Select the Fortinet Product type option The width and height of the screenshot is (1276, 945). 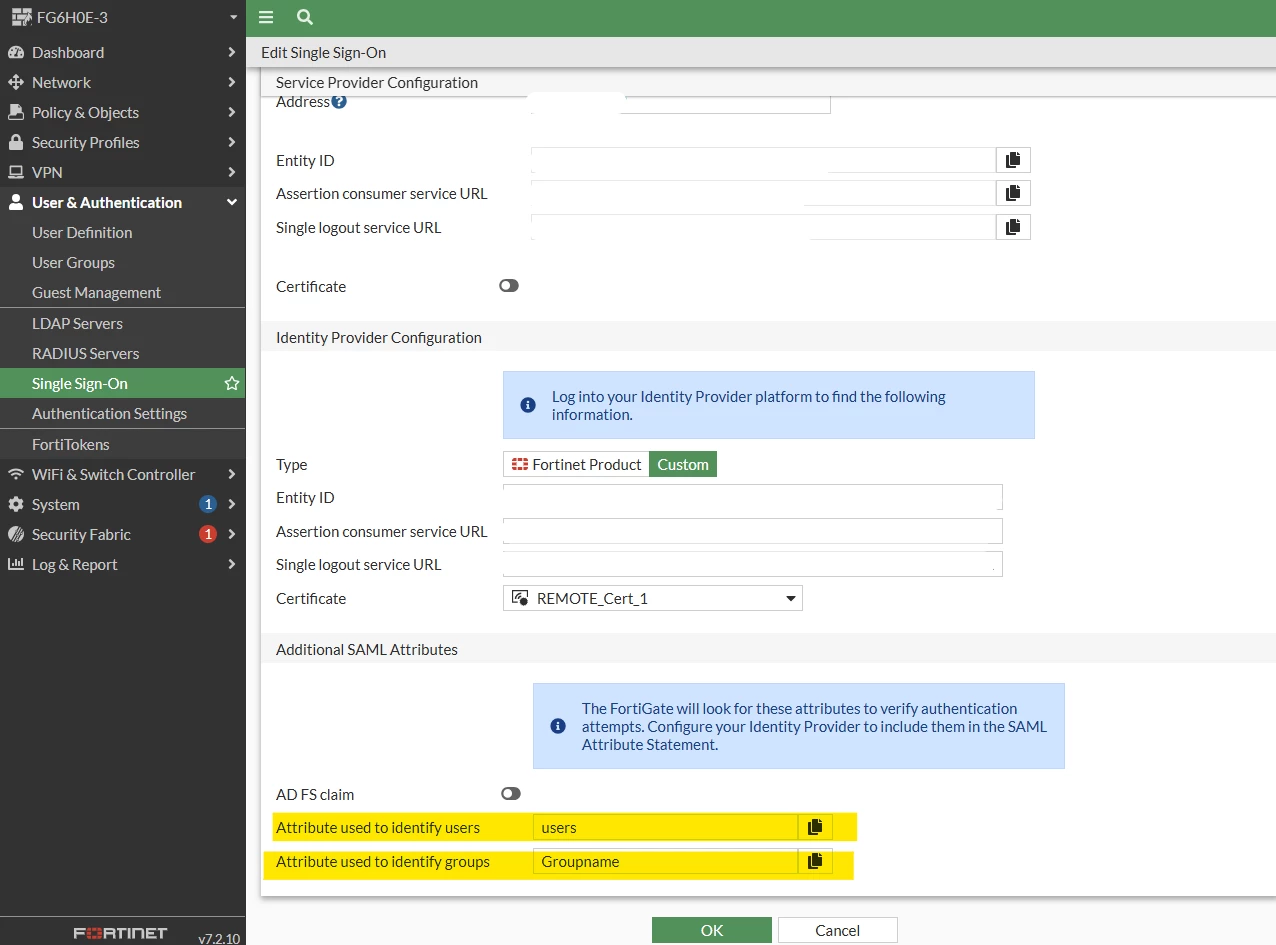tap(577, 464)
